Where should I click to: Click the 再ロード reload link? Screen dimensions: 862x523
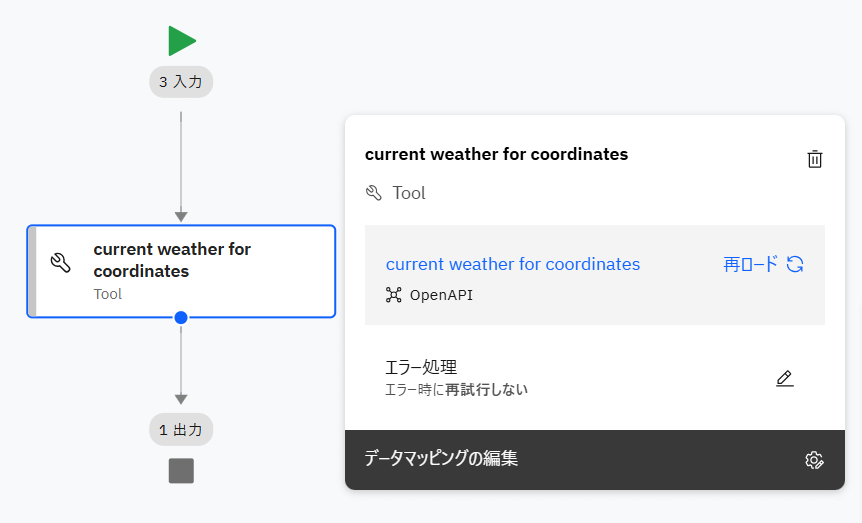click(x=750, y=264)
